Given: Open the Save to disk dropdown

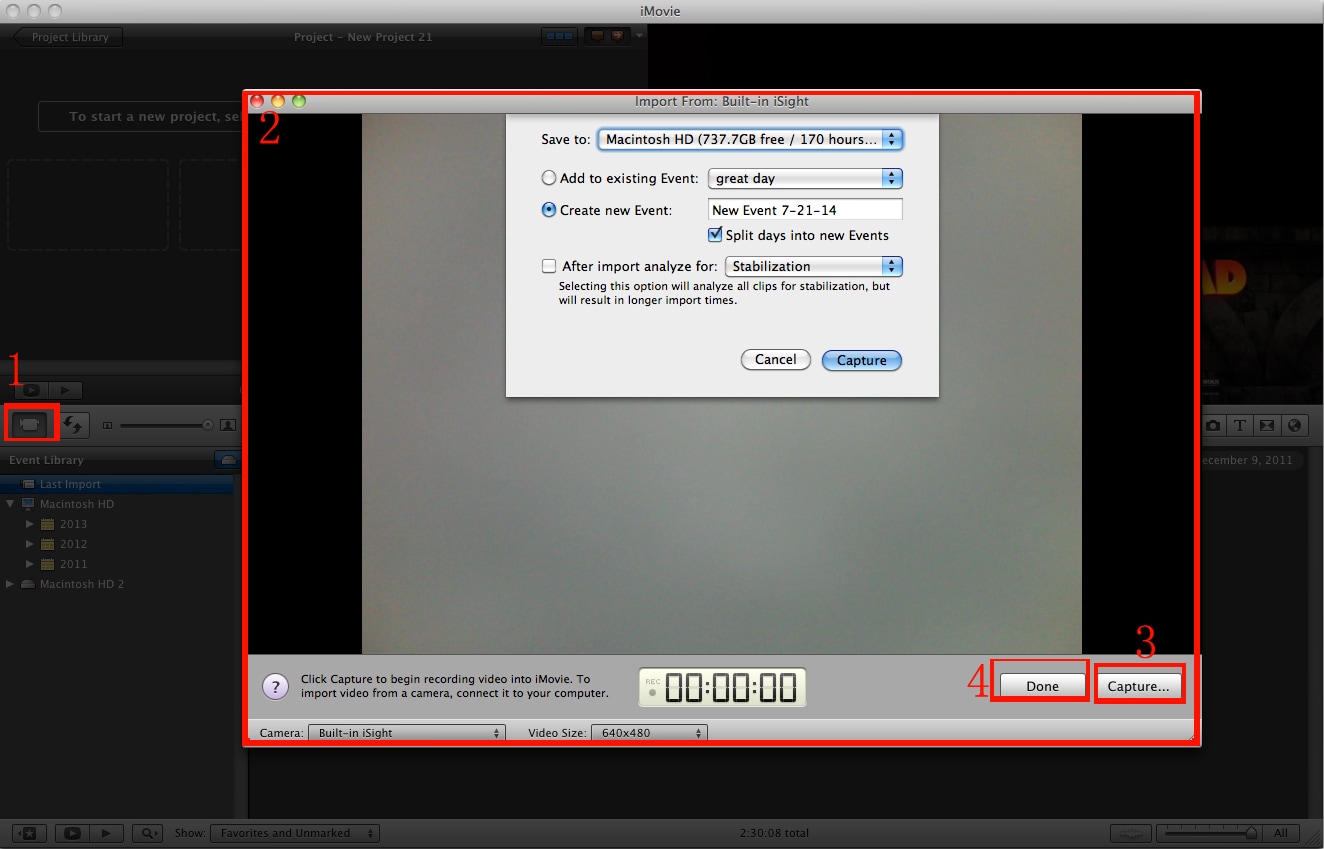Looking at the screenshot, I should [750, 139].
